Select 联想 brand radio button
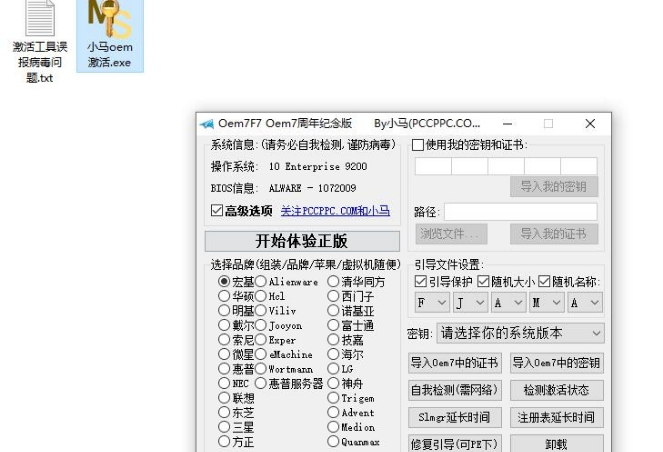663x452 pixels. click(224, 397)
